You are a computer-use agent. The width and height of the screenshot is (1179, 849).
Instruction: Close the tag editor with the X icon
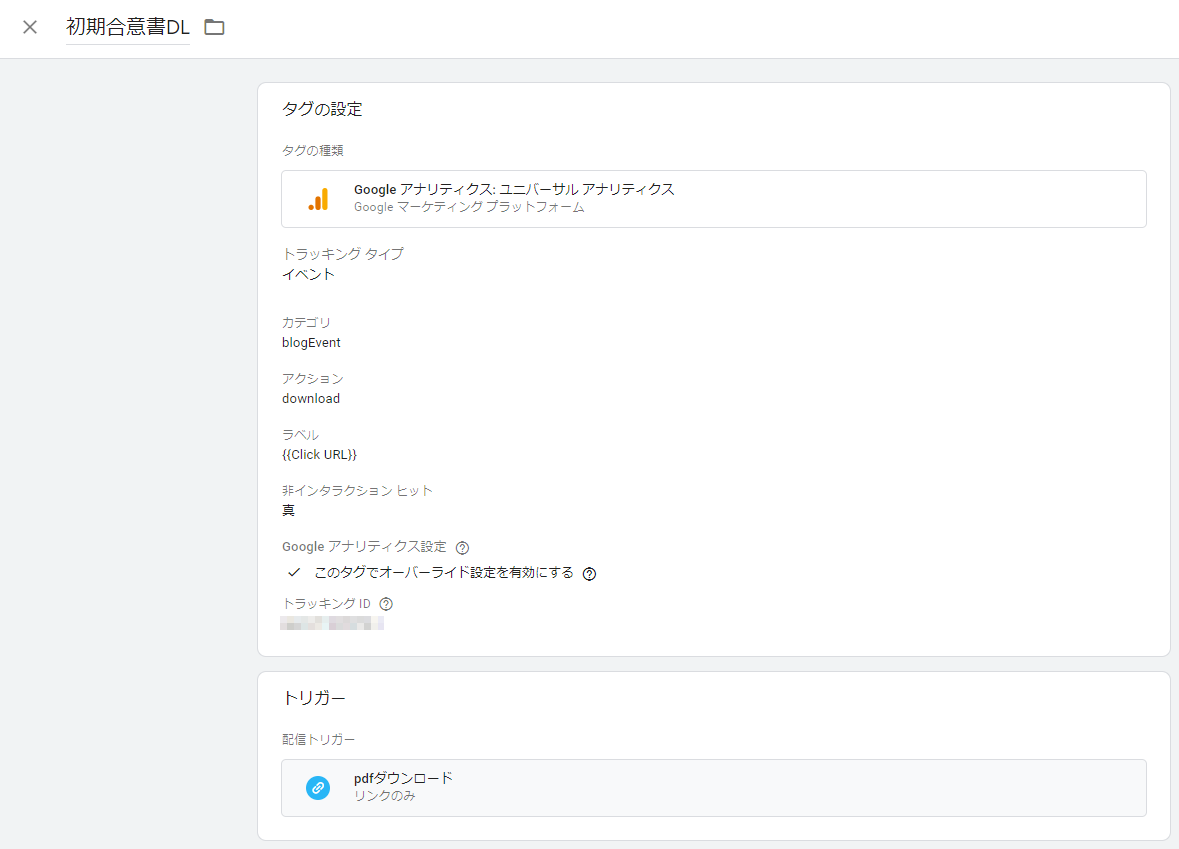point(30,27)
